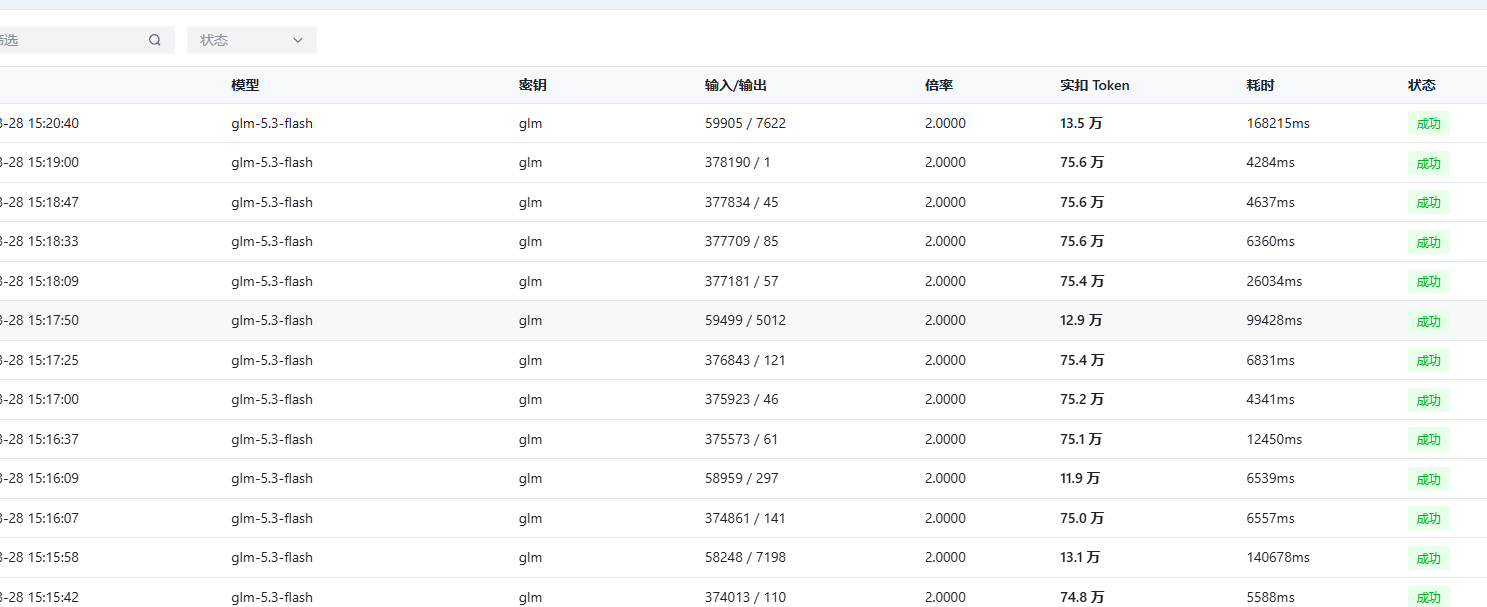Click the 75.1 万 token value
This screenshot has height=607, width=1487.
pos(1081,439)
